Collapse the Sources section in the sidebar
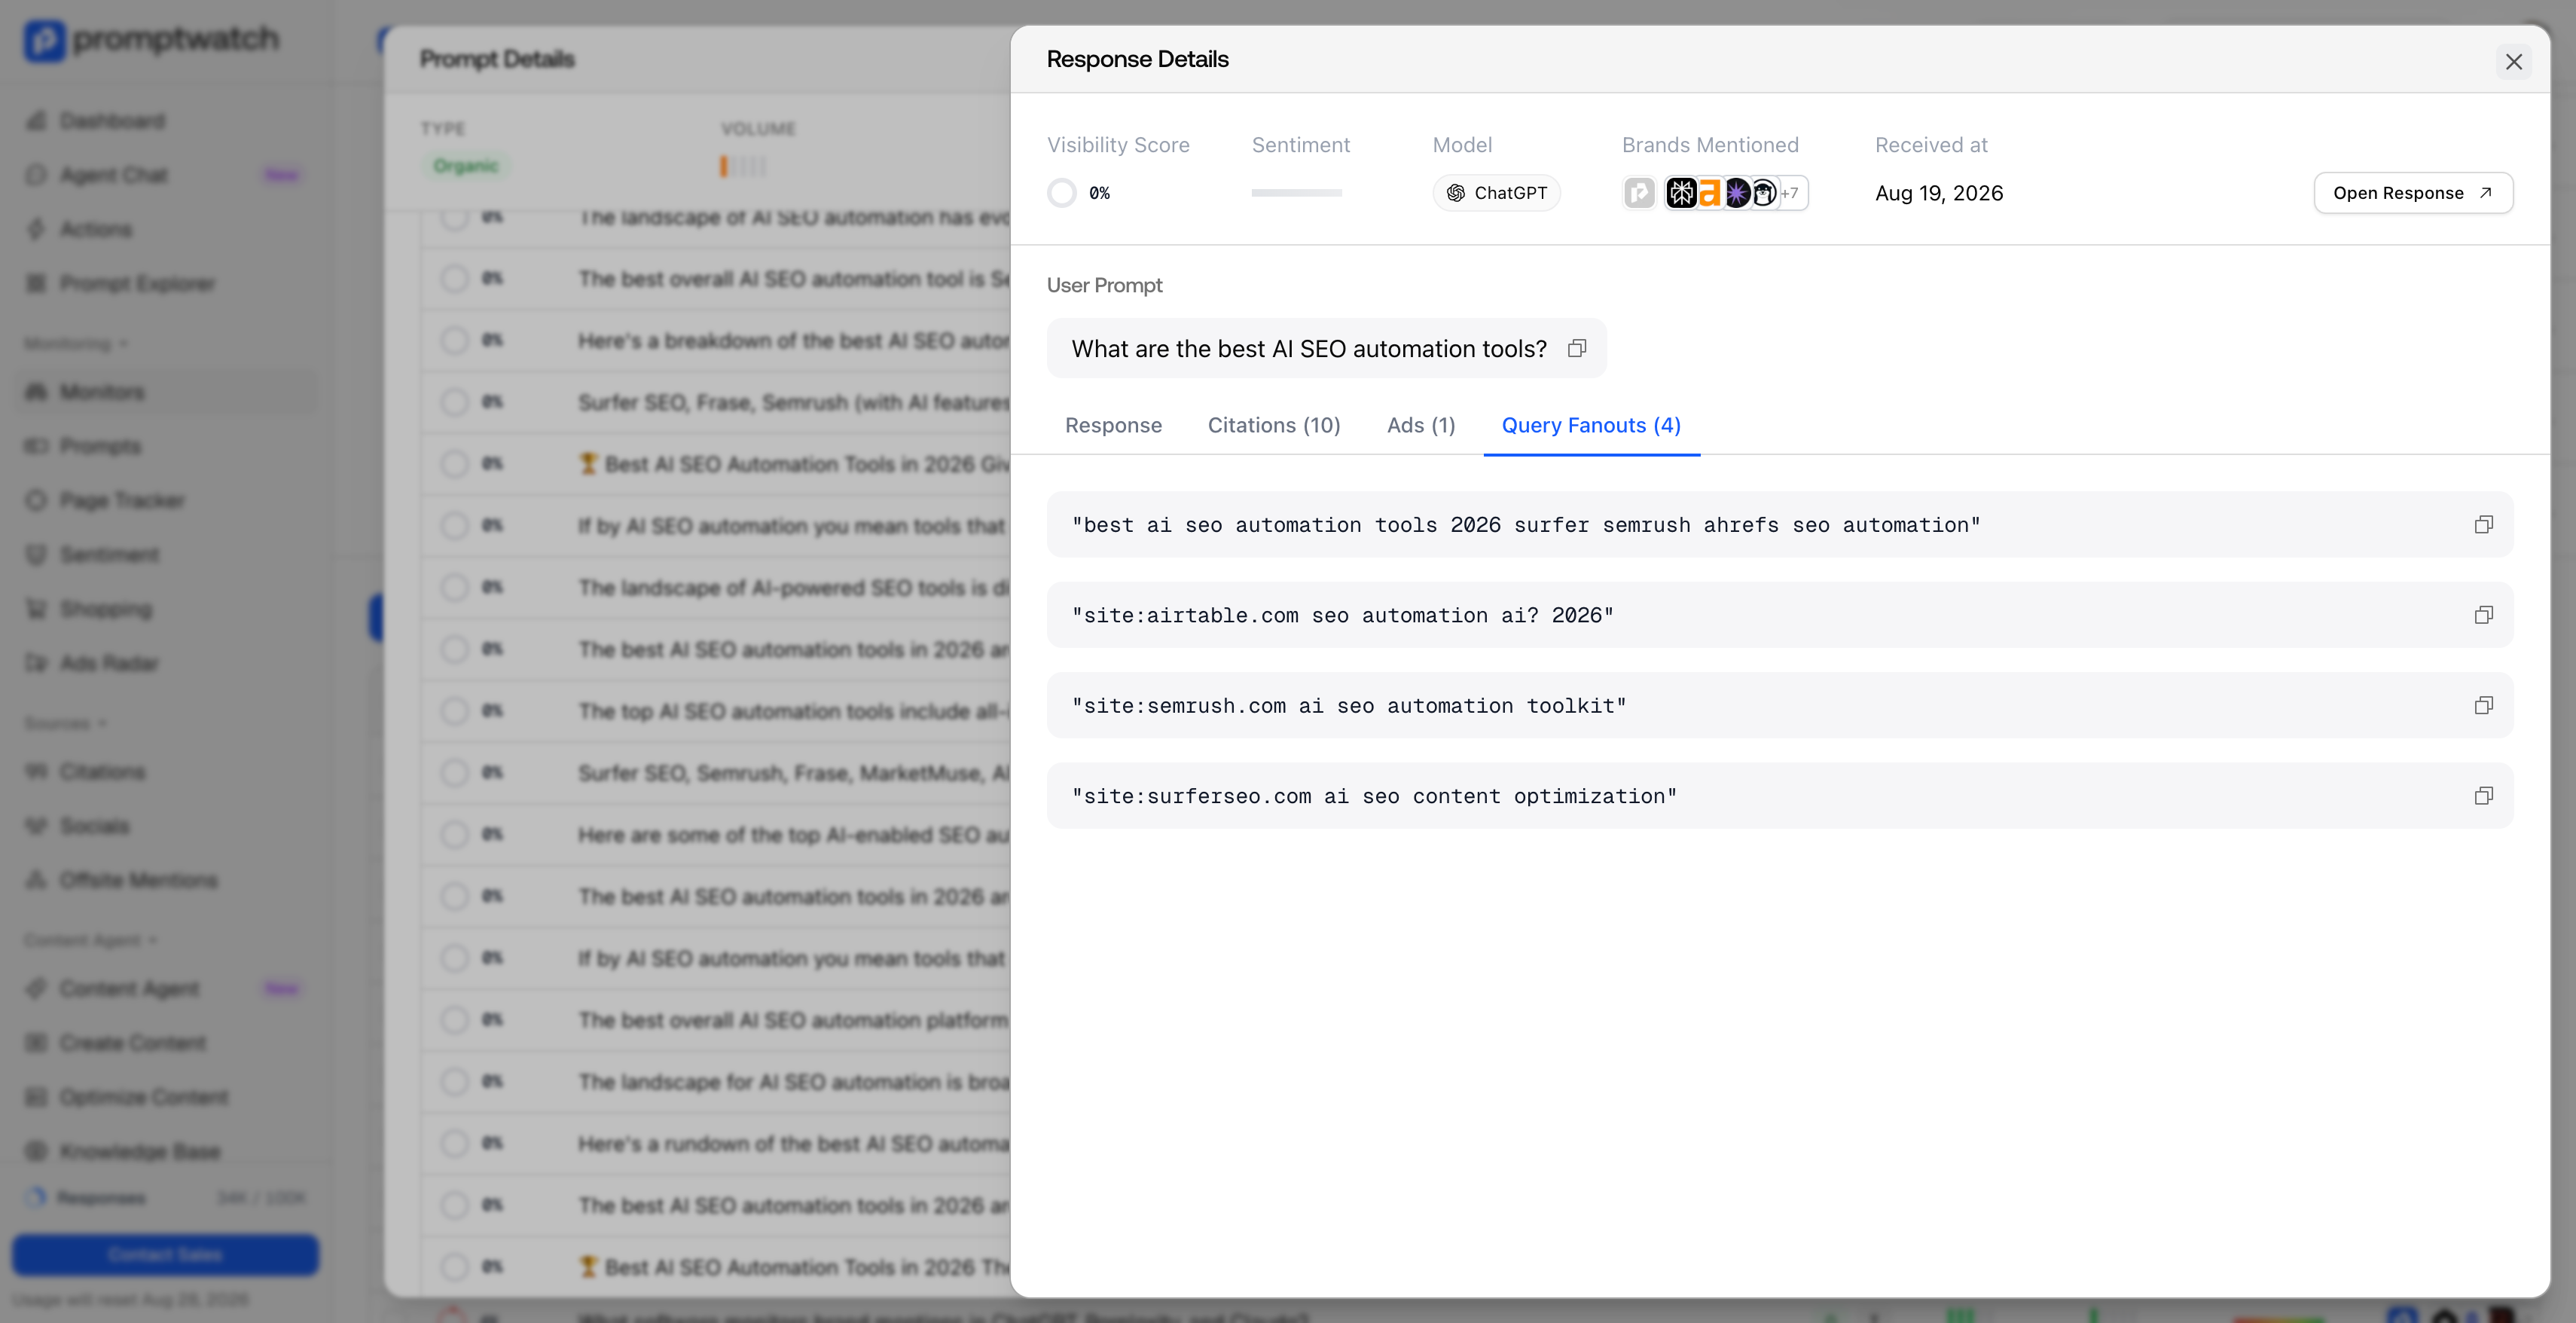The height and width of the screenshot is (1323, 2576). (x=65, y=723)
